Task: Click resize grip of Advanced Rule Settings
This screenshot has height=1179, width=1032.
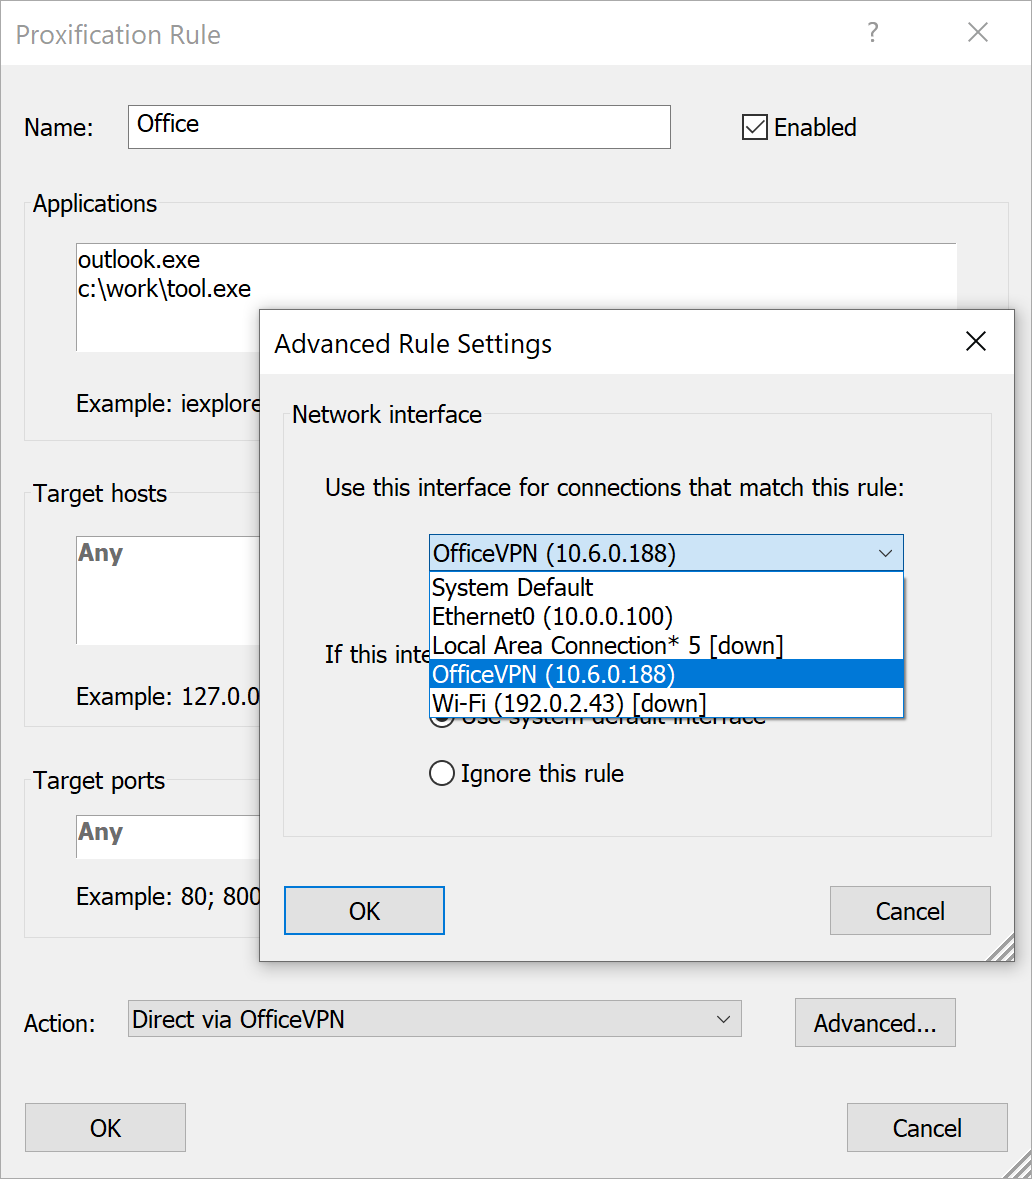Action: pyautogui.click(x=1002, y=948)
